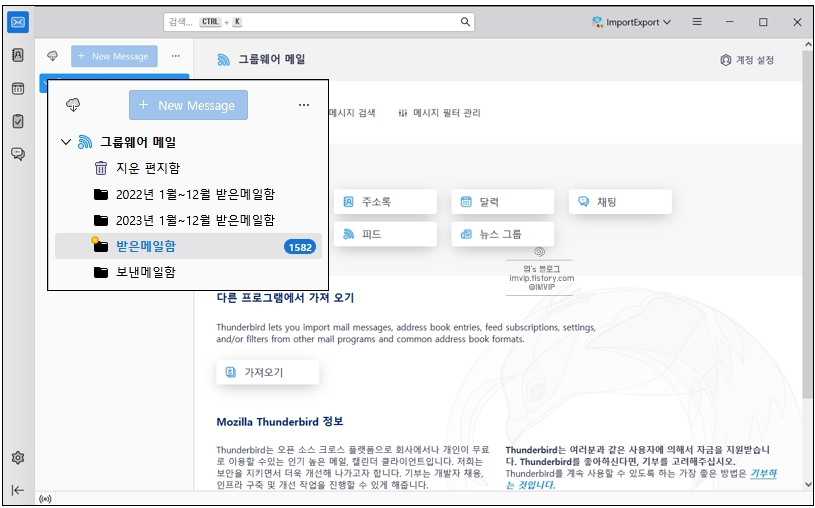Screen dimensions: 815x508
Task: Open the ImportExport dropdown
Action: point(632,22)
